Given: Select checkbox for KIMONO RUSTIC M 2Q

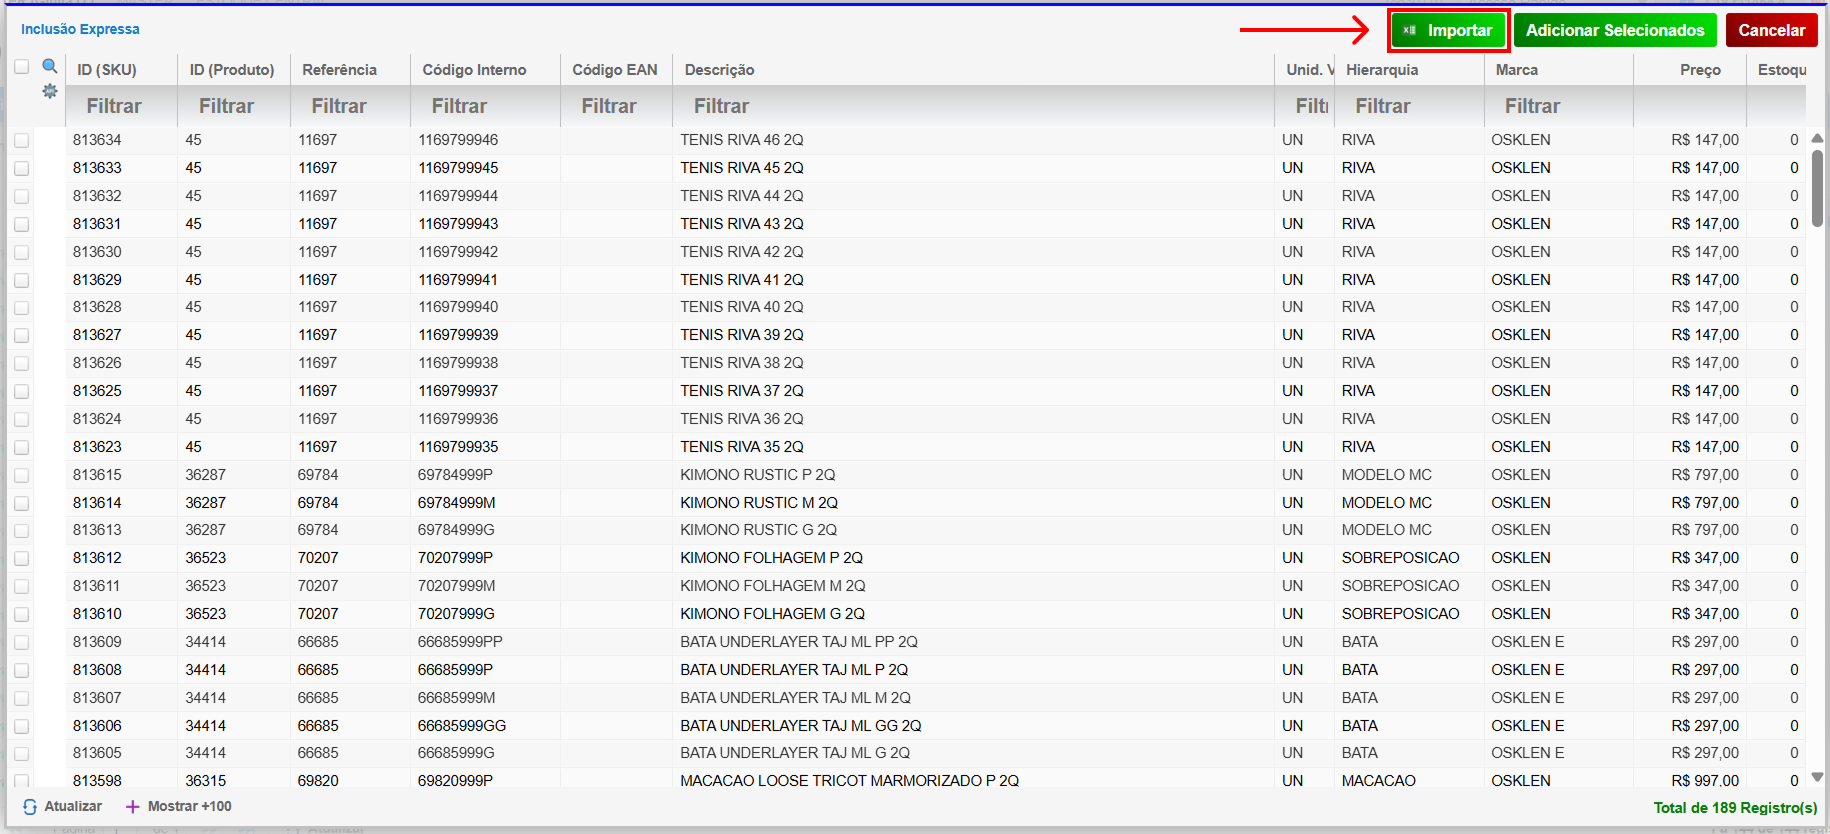Looking at the screenshot, I should 21,504.
